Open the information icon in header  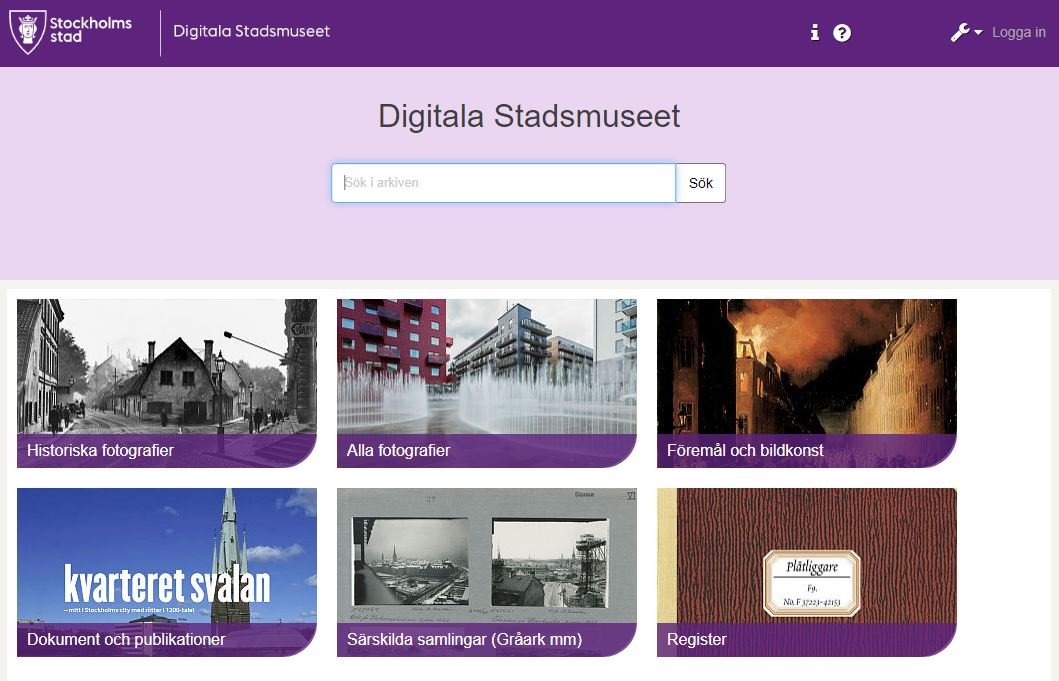click(x=815, y=32)
